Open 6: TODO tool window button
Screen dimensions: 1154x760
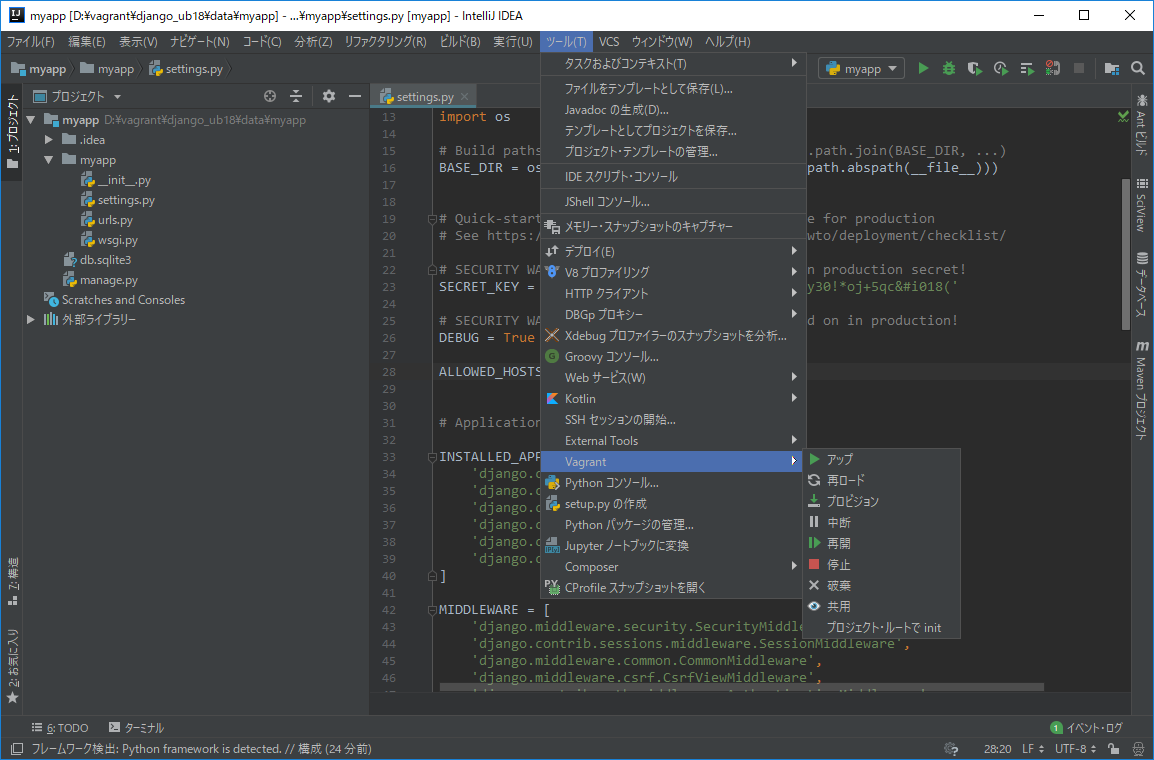[x=60, y=728]
